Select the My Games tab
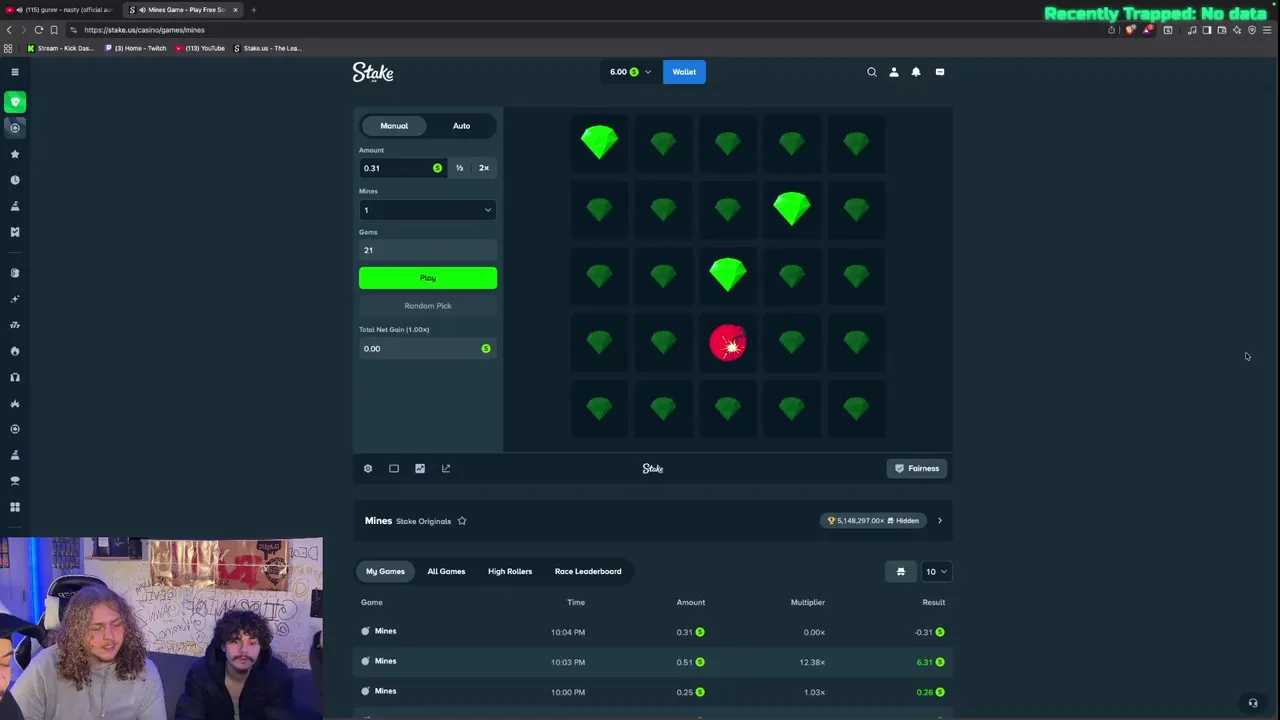Screen dimensions: 1280x720 pyautogui.click(x=385, y=572)
